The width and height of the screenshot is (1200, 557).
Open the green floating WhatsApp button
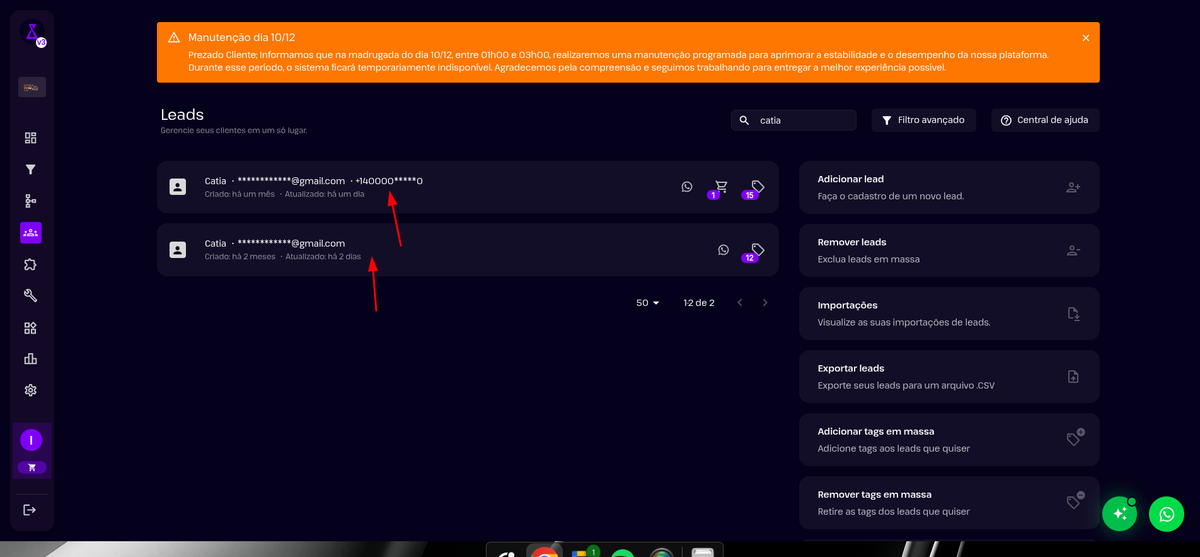[x=1166, y=513]
